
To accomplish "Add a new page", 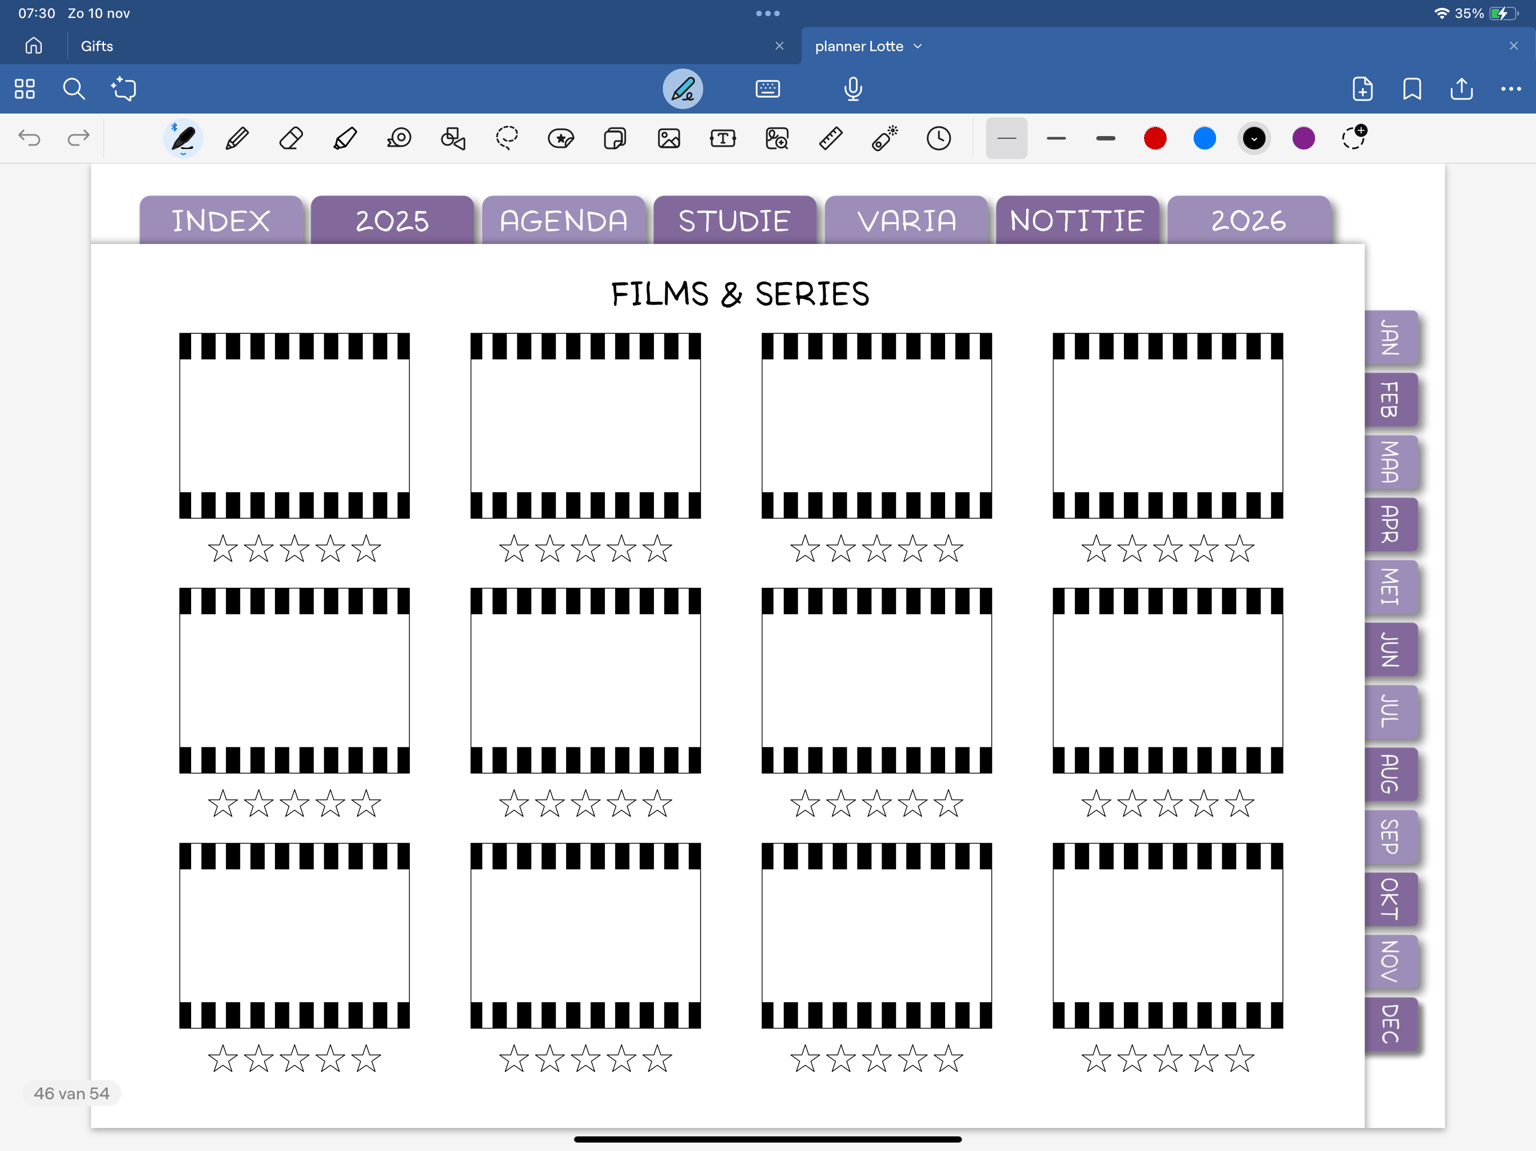I will click(x=1363, y=89).
